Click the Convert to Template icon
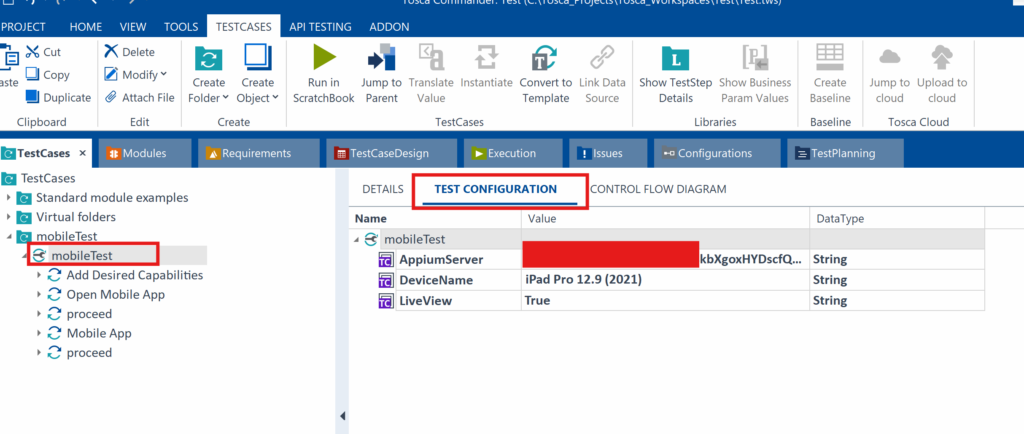The image size is (1024, 434). tap(545, 57)
